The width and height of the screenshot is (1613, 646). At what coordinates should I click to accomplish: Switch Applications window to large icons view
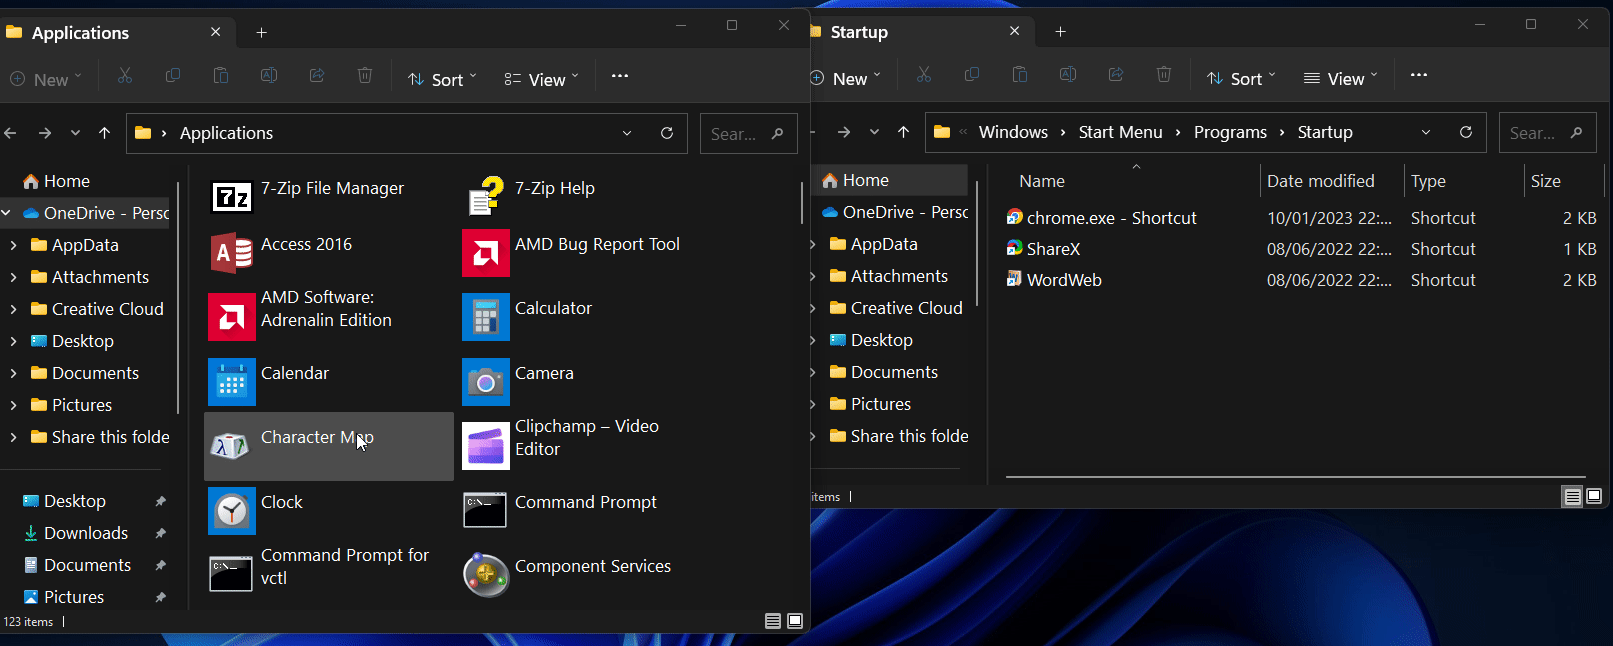(x=795, y=621)
